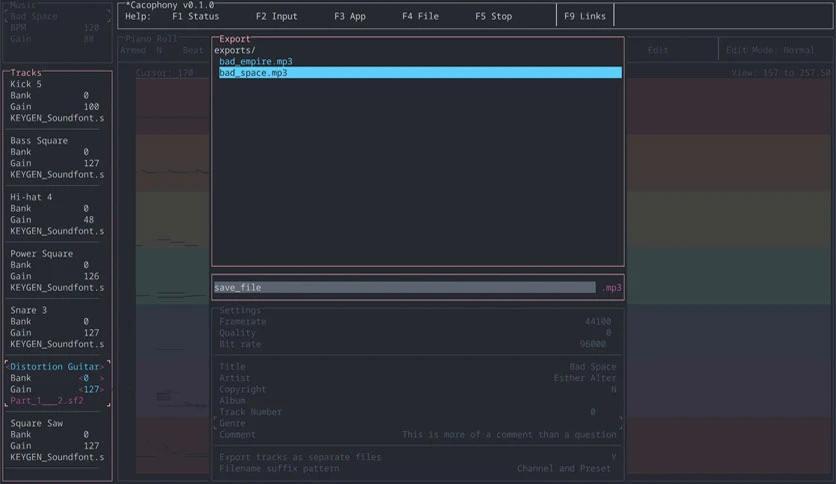Viewport: 836px width, 484px height.
Task: Select F2 Input in the help bar
Action: [276, 17]
